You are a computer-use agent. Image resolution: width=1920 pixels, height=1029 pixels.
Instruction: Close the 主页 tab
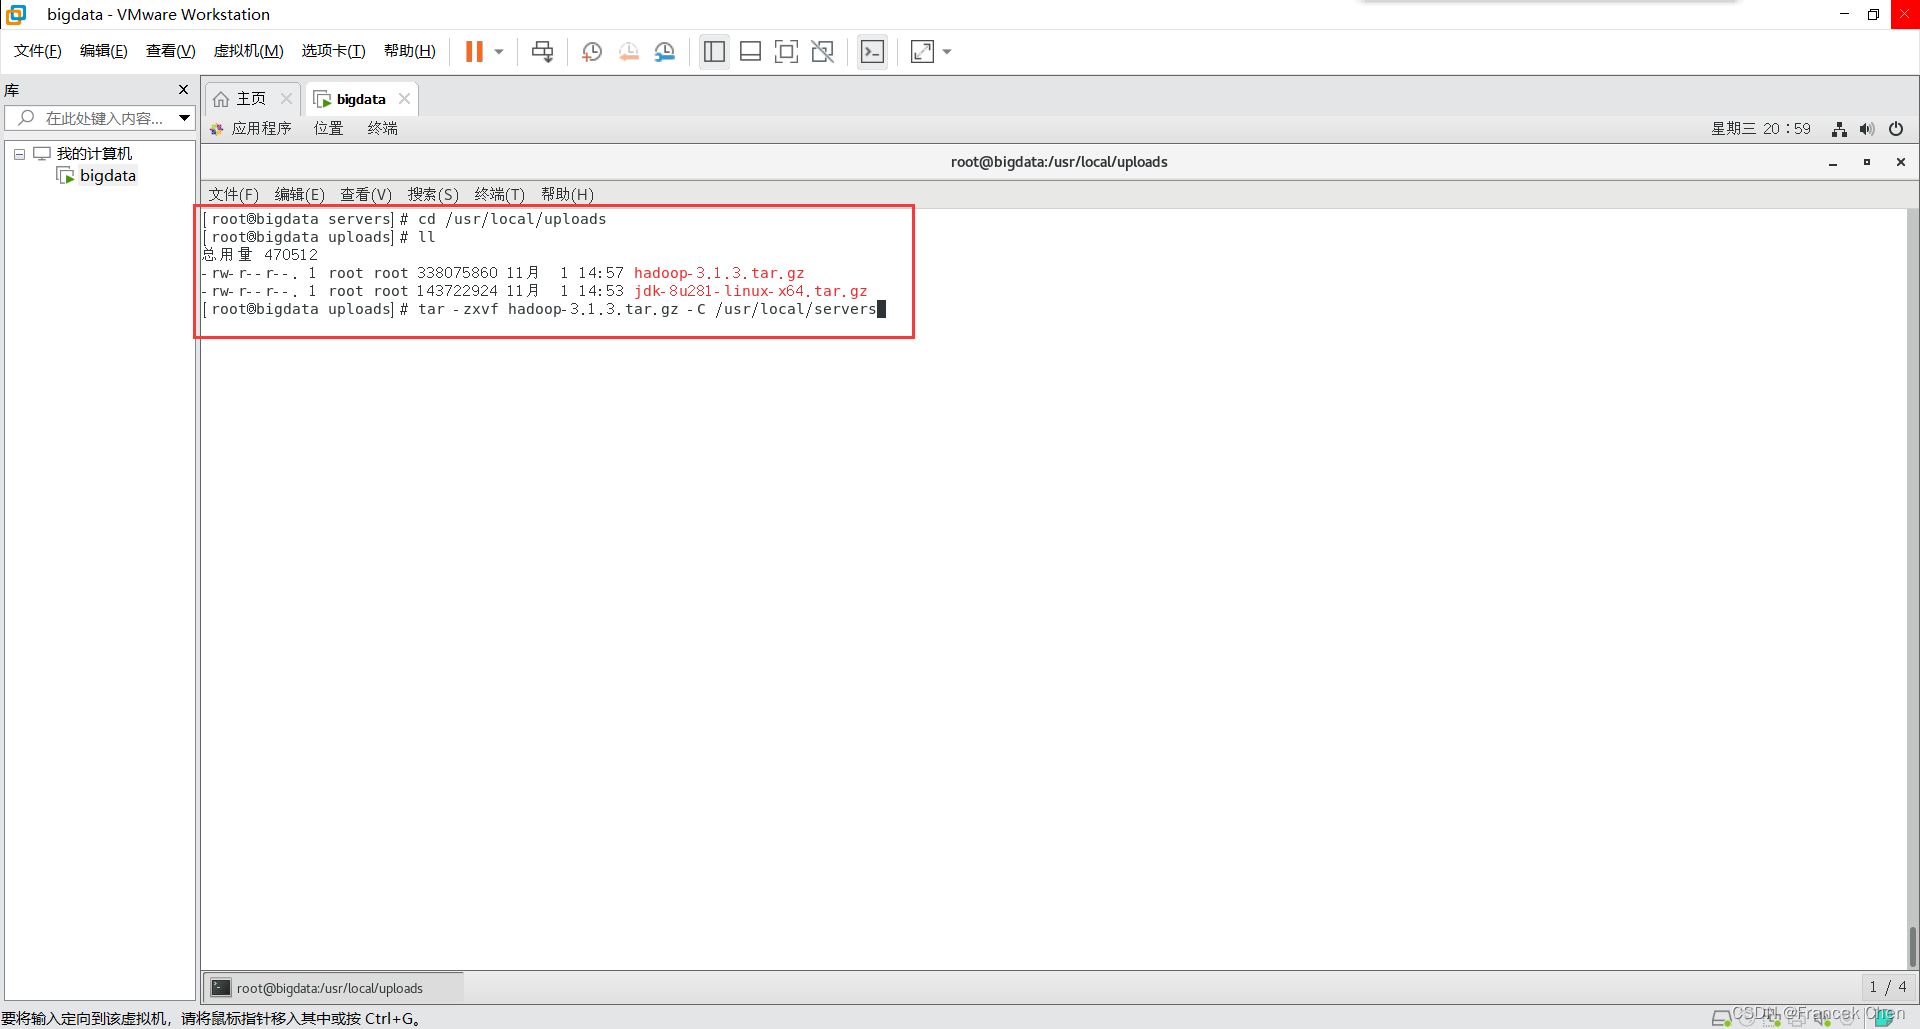click(x=286, y=98)
